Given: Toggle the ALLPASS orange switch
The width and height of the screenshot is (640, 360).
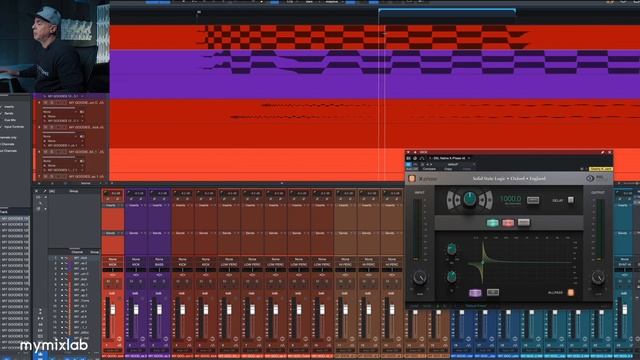Looking at the screenshot, I should pos(571,292).
